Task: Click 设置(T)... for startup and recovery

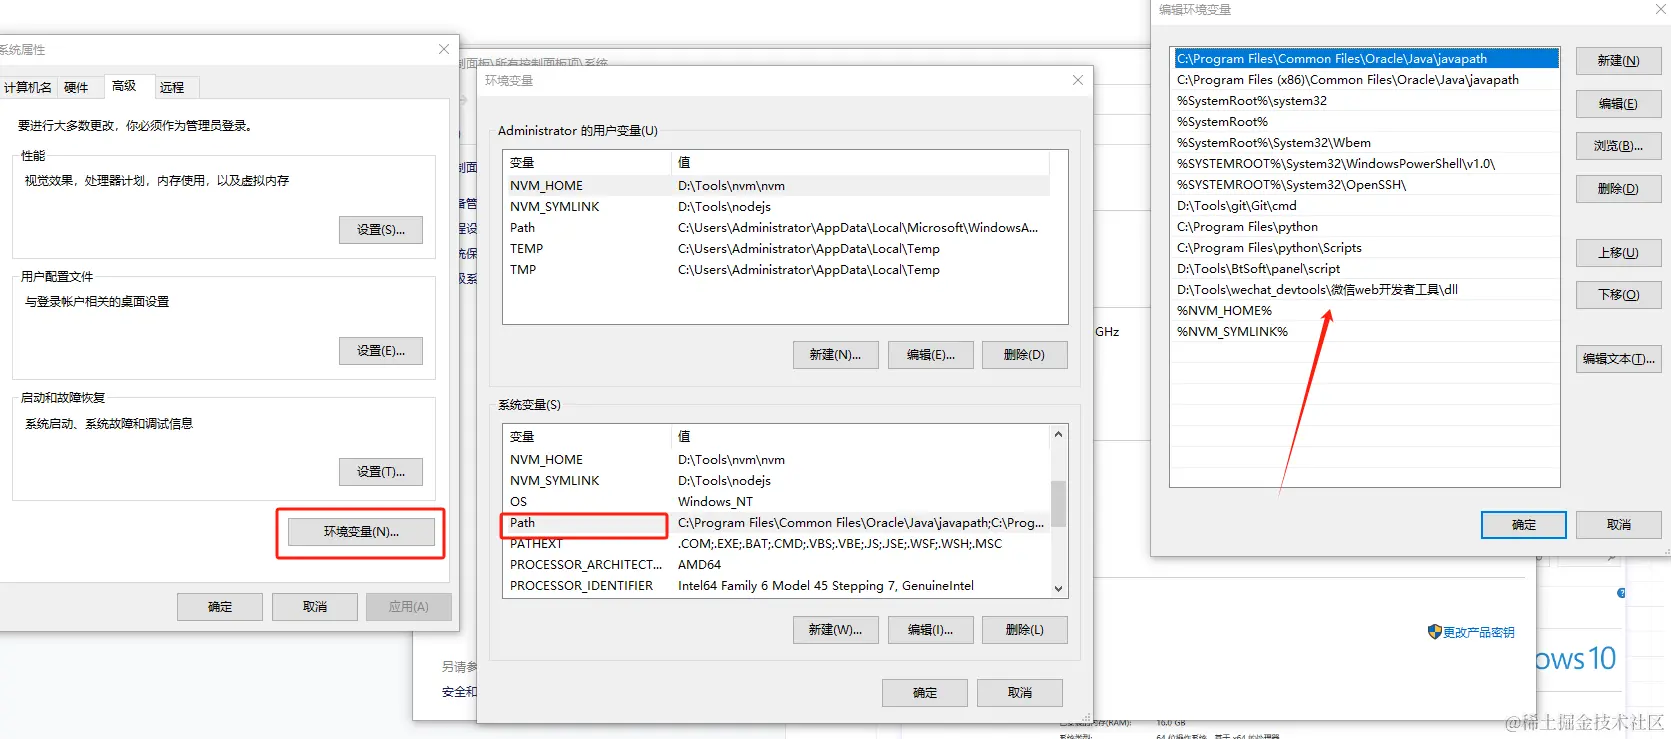Action: coord(381,472)
